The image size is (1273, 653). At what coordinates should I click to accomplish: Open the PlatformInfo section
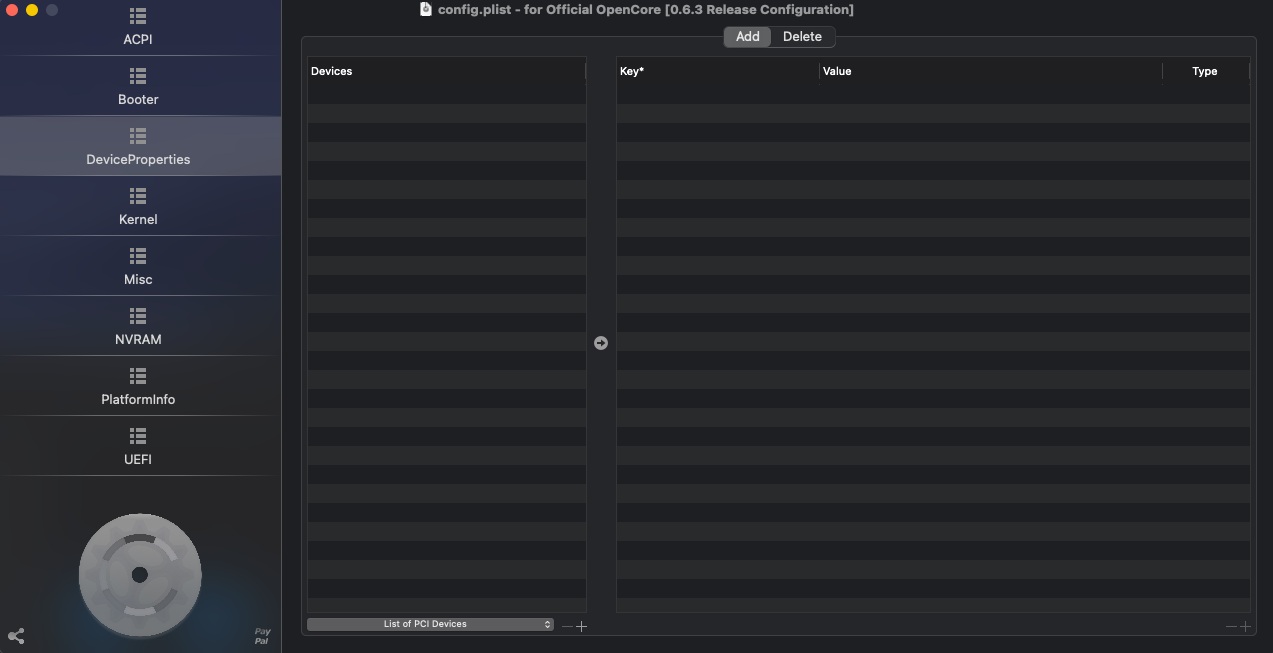click(138, 388)
